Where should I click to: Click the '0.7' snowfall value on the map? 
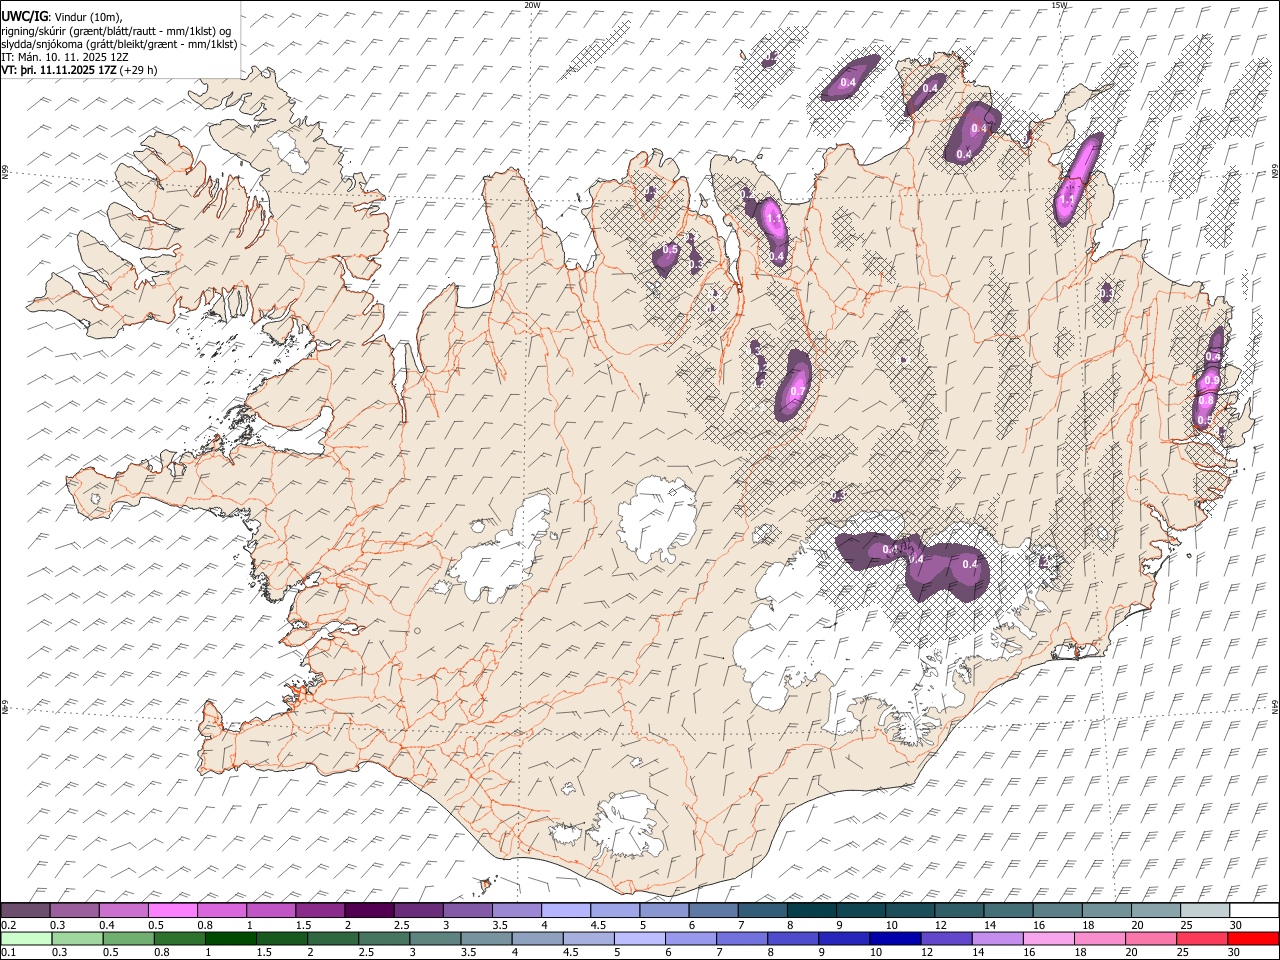pos(797,391)
